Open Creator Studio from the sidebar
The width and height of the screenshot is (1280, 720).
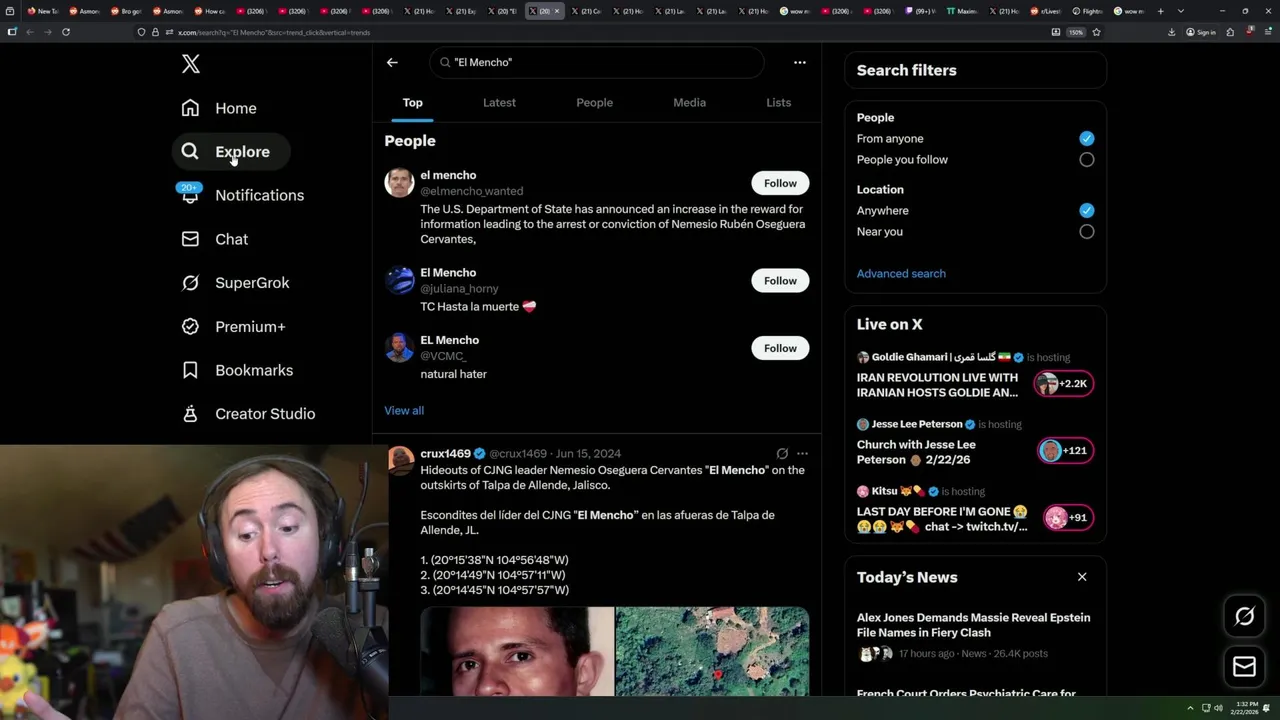coord(248,414)
